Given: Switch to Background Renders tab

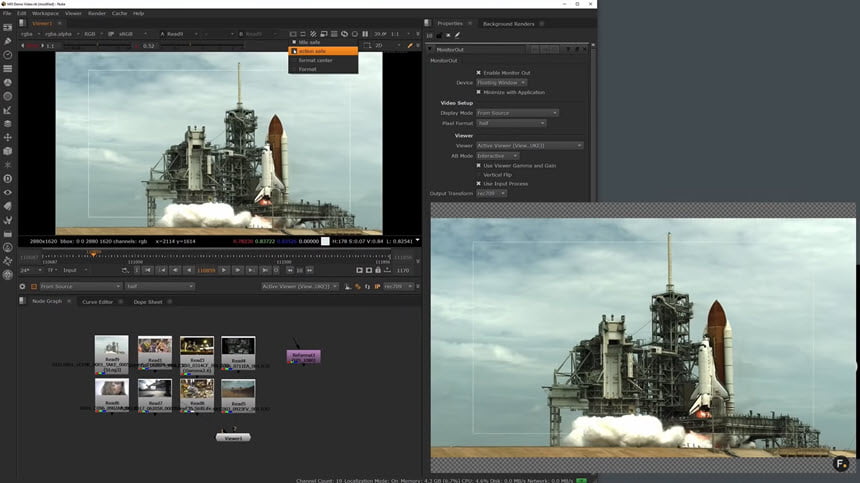Looking at the screenshot, I should tap(508, 24).
